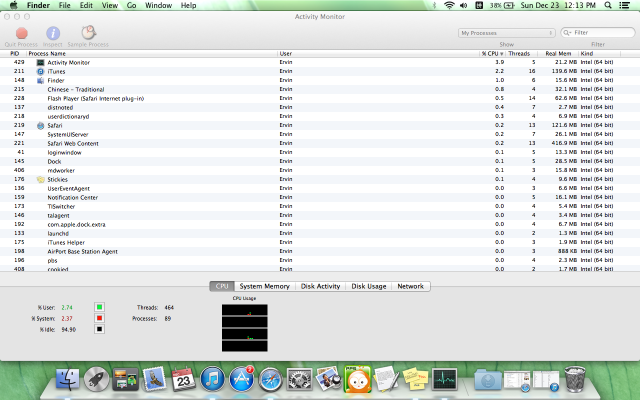Click the CPU Usage graph
This screenshot has height=400, width=640.
pos(244,328)
